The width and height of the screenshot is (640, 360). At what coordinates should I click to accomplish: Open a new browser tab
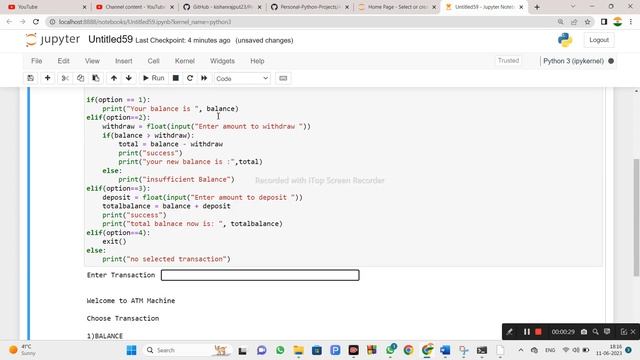537,7
